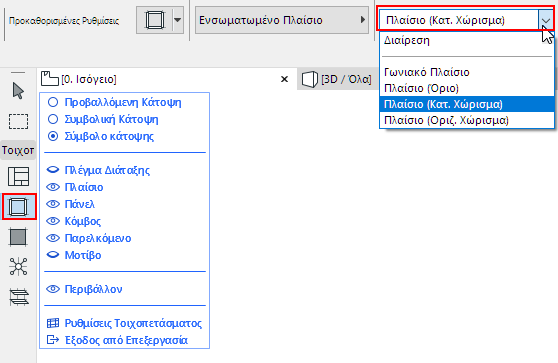This screenshot has height=363, width=558.
Task: Toggle visibility of Πλέγμα Διάταξης
Action: click(53, 170)
